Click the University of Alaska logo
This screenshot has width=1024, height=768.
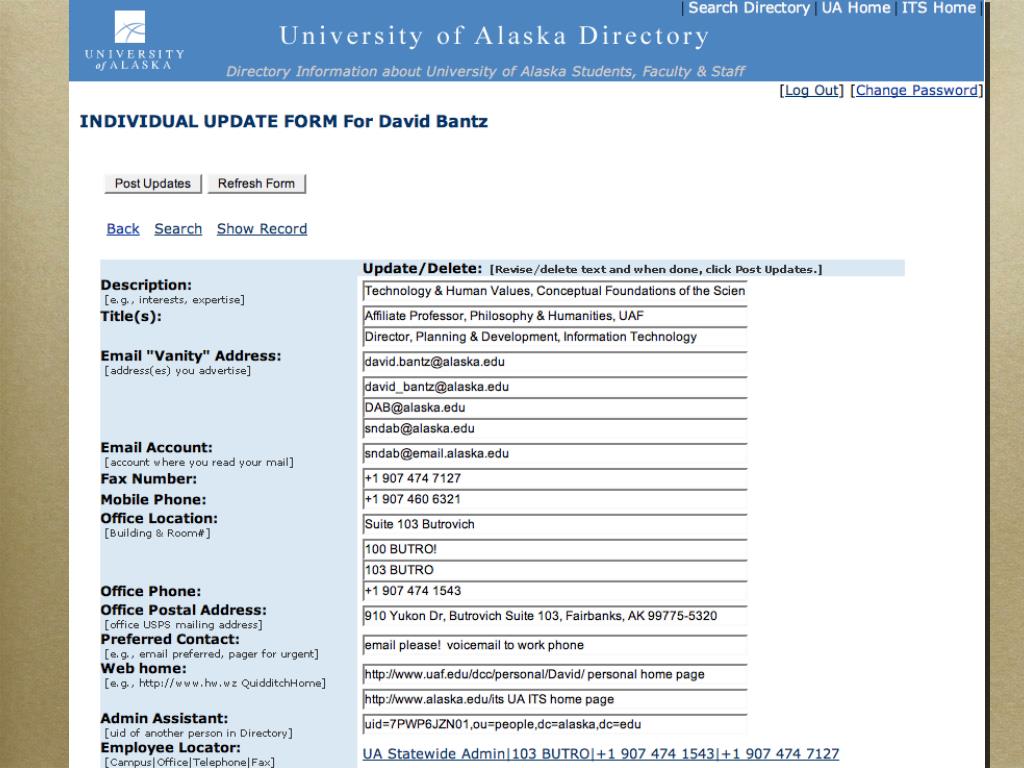(x=134, y=40)
